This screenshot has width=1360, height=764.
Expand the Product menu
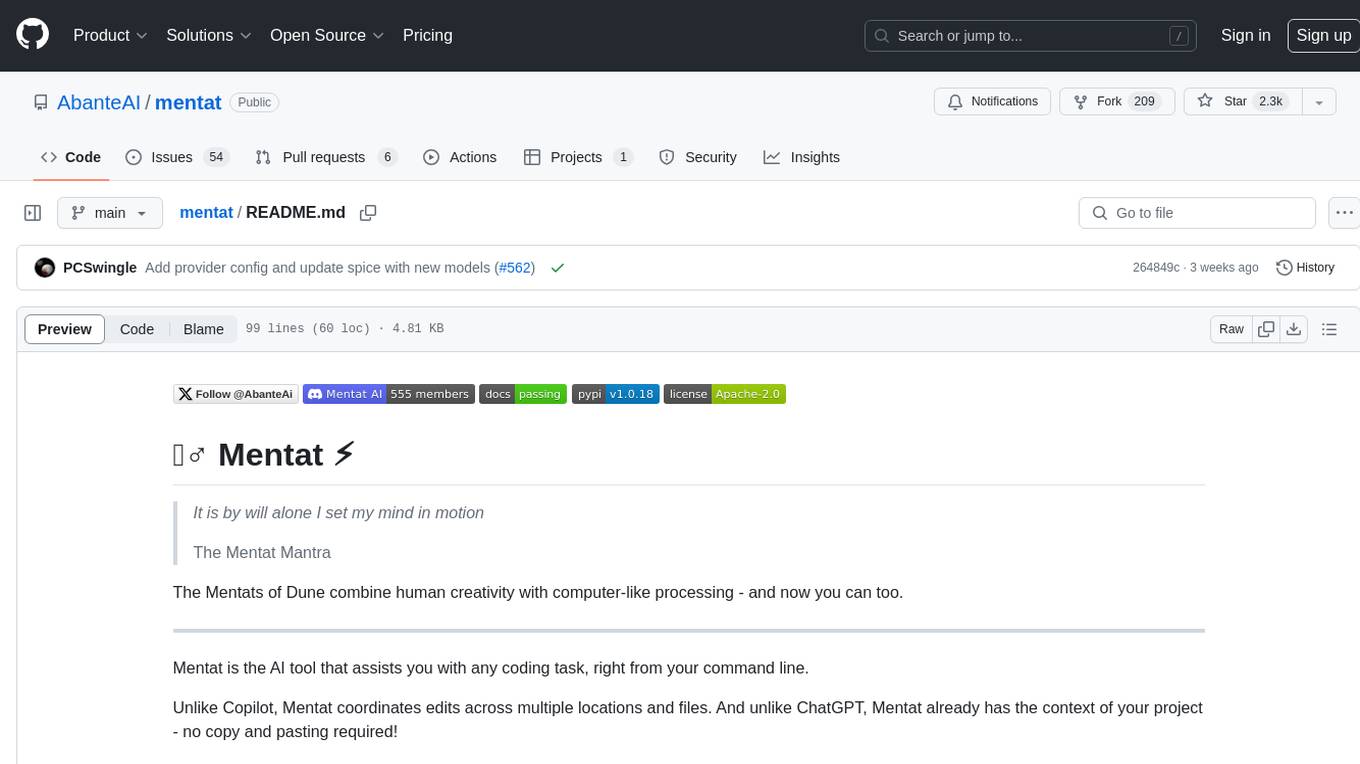tap(110, 35)
